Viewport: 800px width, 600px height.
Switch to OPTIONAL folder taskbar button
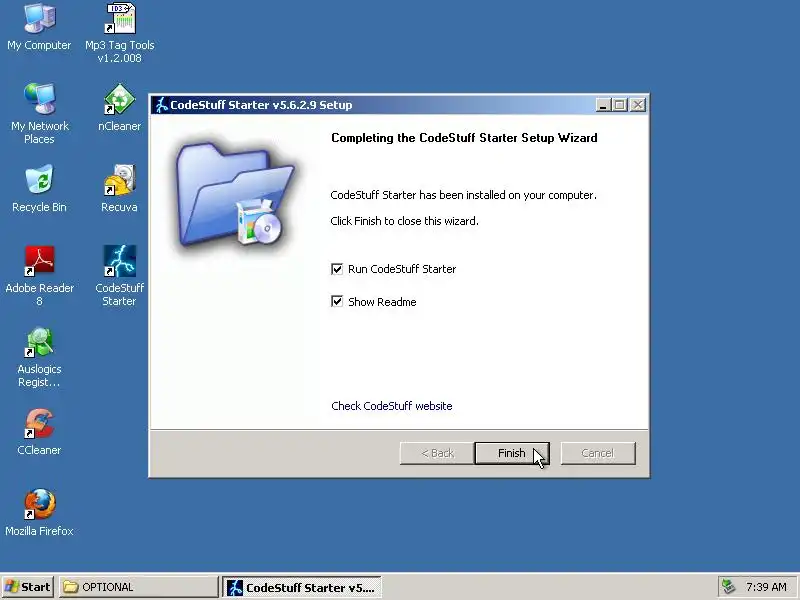point(138,587)
